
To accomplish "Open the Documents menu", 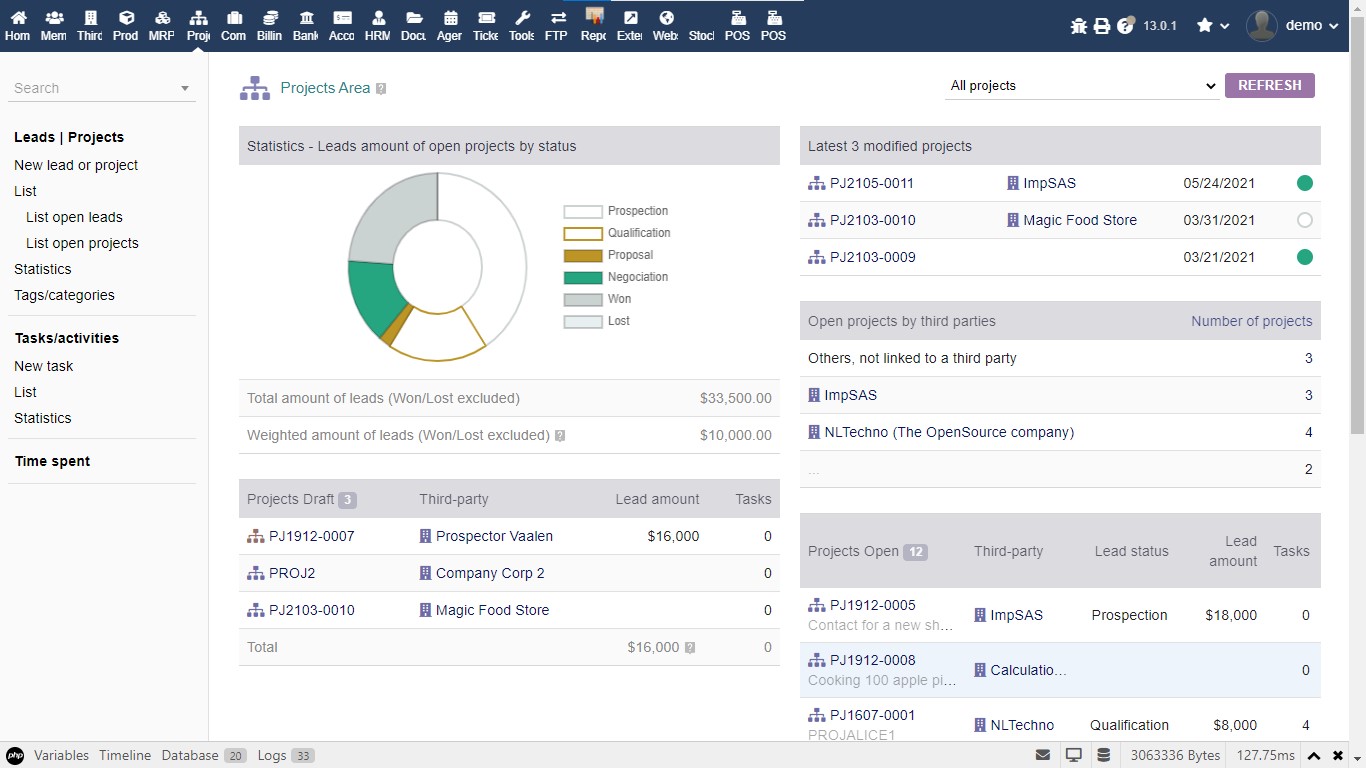I will 413,25.
